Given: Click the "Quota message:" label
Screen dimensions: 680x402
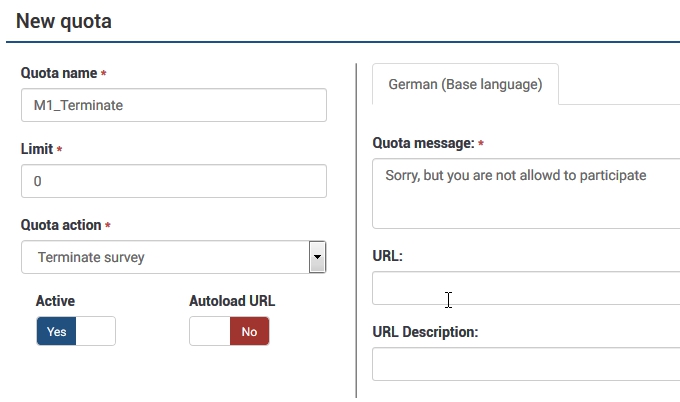Looking at the screenshot, I should click(423, 143).
